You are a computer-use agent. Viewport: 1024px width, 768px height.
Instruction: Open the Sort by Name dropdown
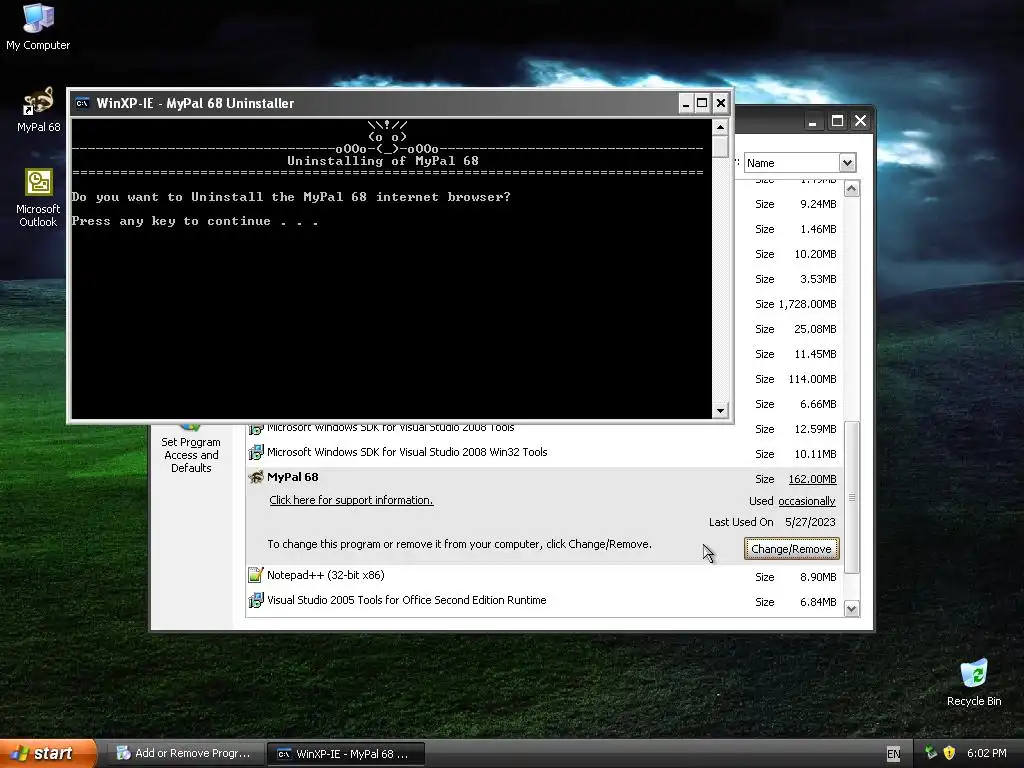point(847,163)
